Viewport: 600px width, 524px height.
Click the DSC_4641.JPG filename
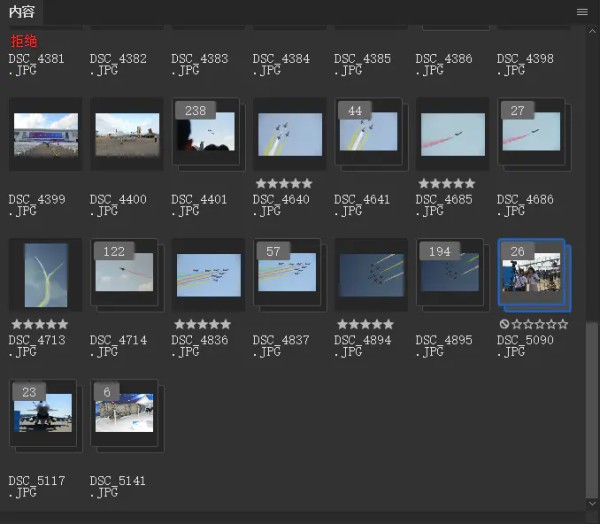click(362, 205)
